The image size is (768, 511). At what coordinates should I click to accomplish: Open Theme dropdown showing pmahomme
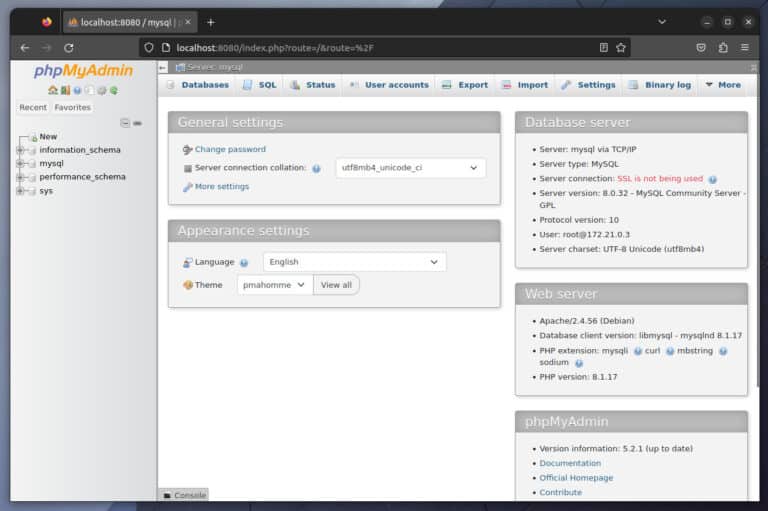275,285
